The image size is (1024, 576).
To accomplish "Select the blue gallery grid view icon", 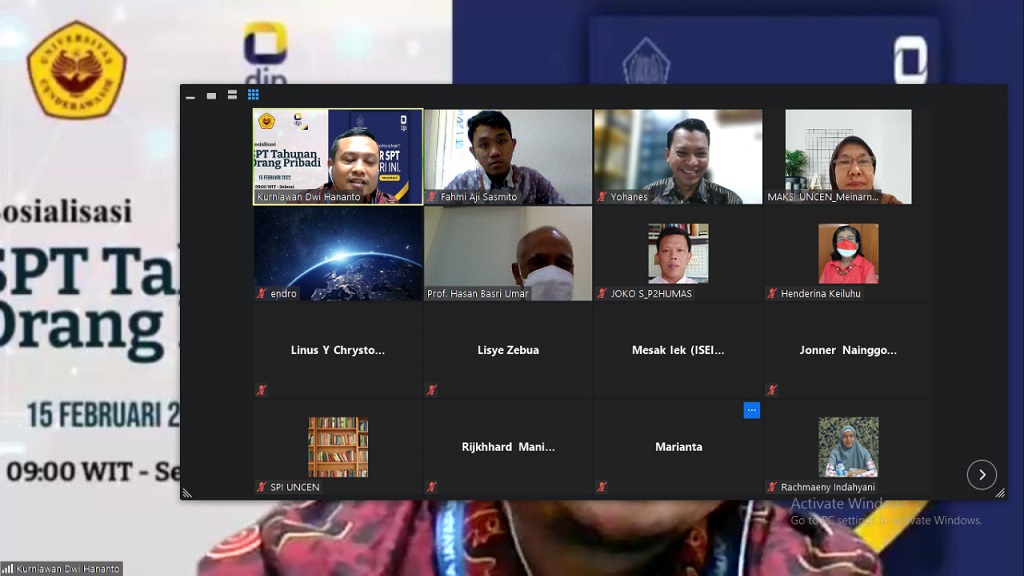I will point(253,95).
